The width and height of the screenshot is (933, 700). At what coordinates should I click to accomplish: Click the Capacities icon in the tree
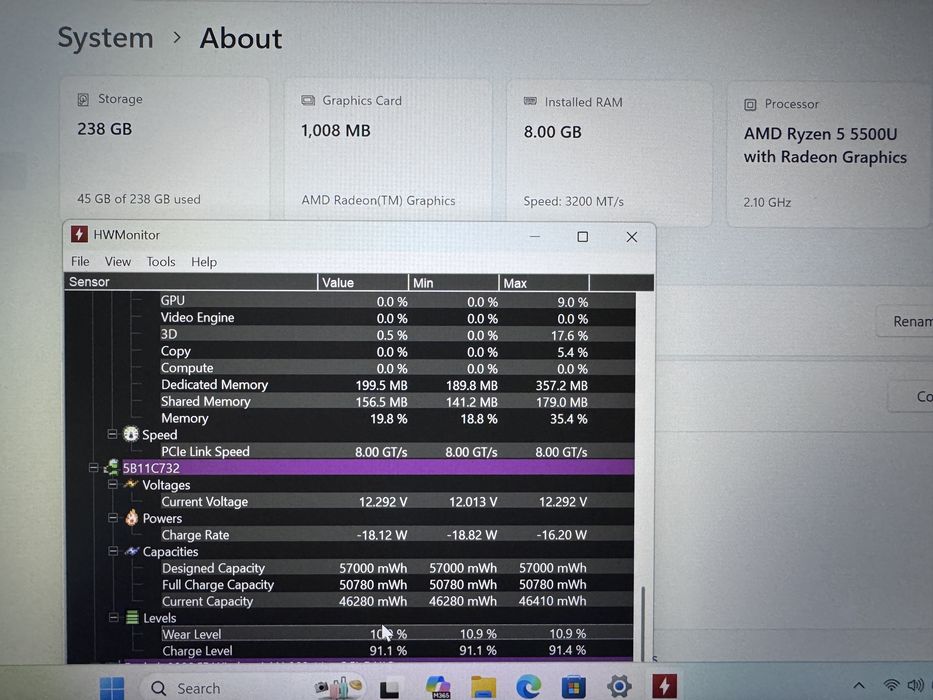coord(132,551)
